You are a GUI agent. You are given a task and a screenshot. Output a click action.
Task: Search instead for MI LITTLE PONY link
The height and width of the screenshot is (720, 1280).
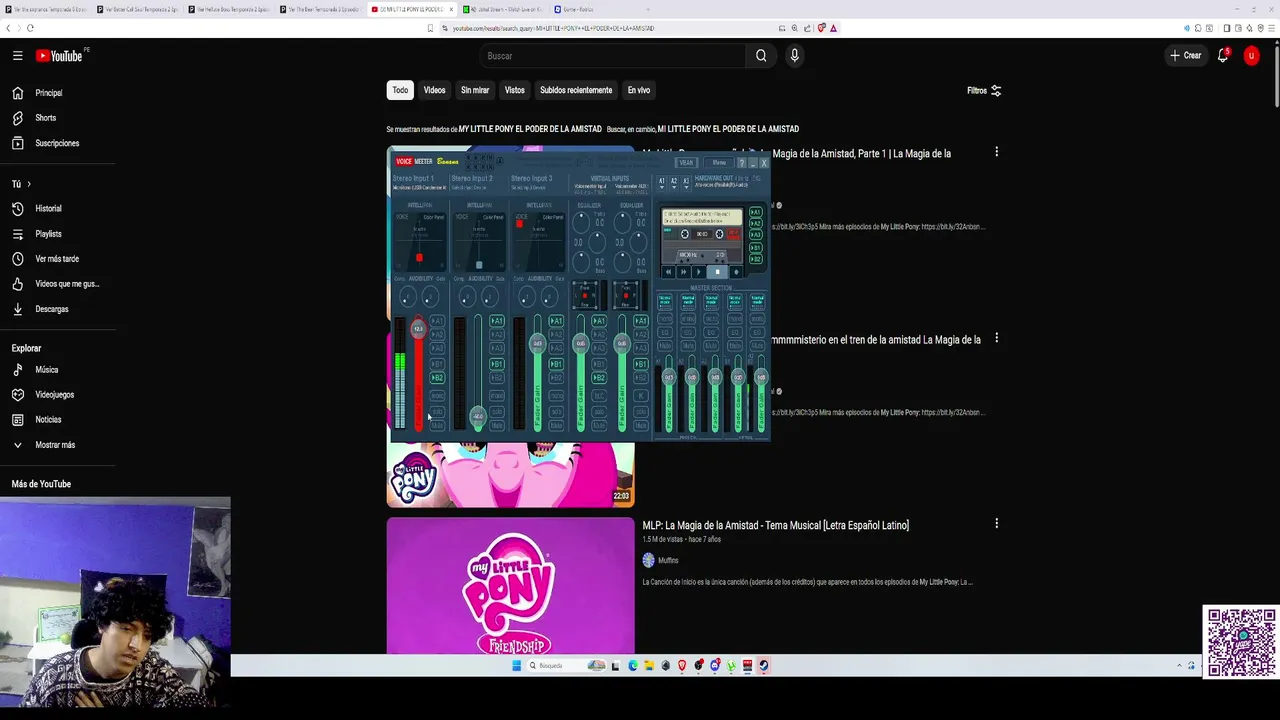tap(728, 129)
